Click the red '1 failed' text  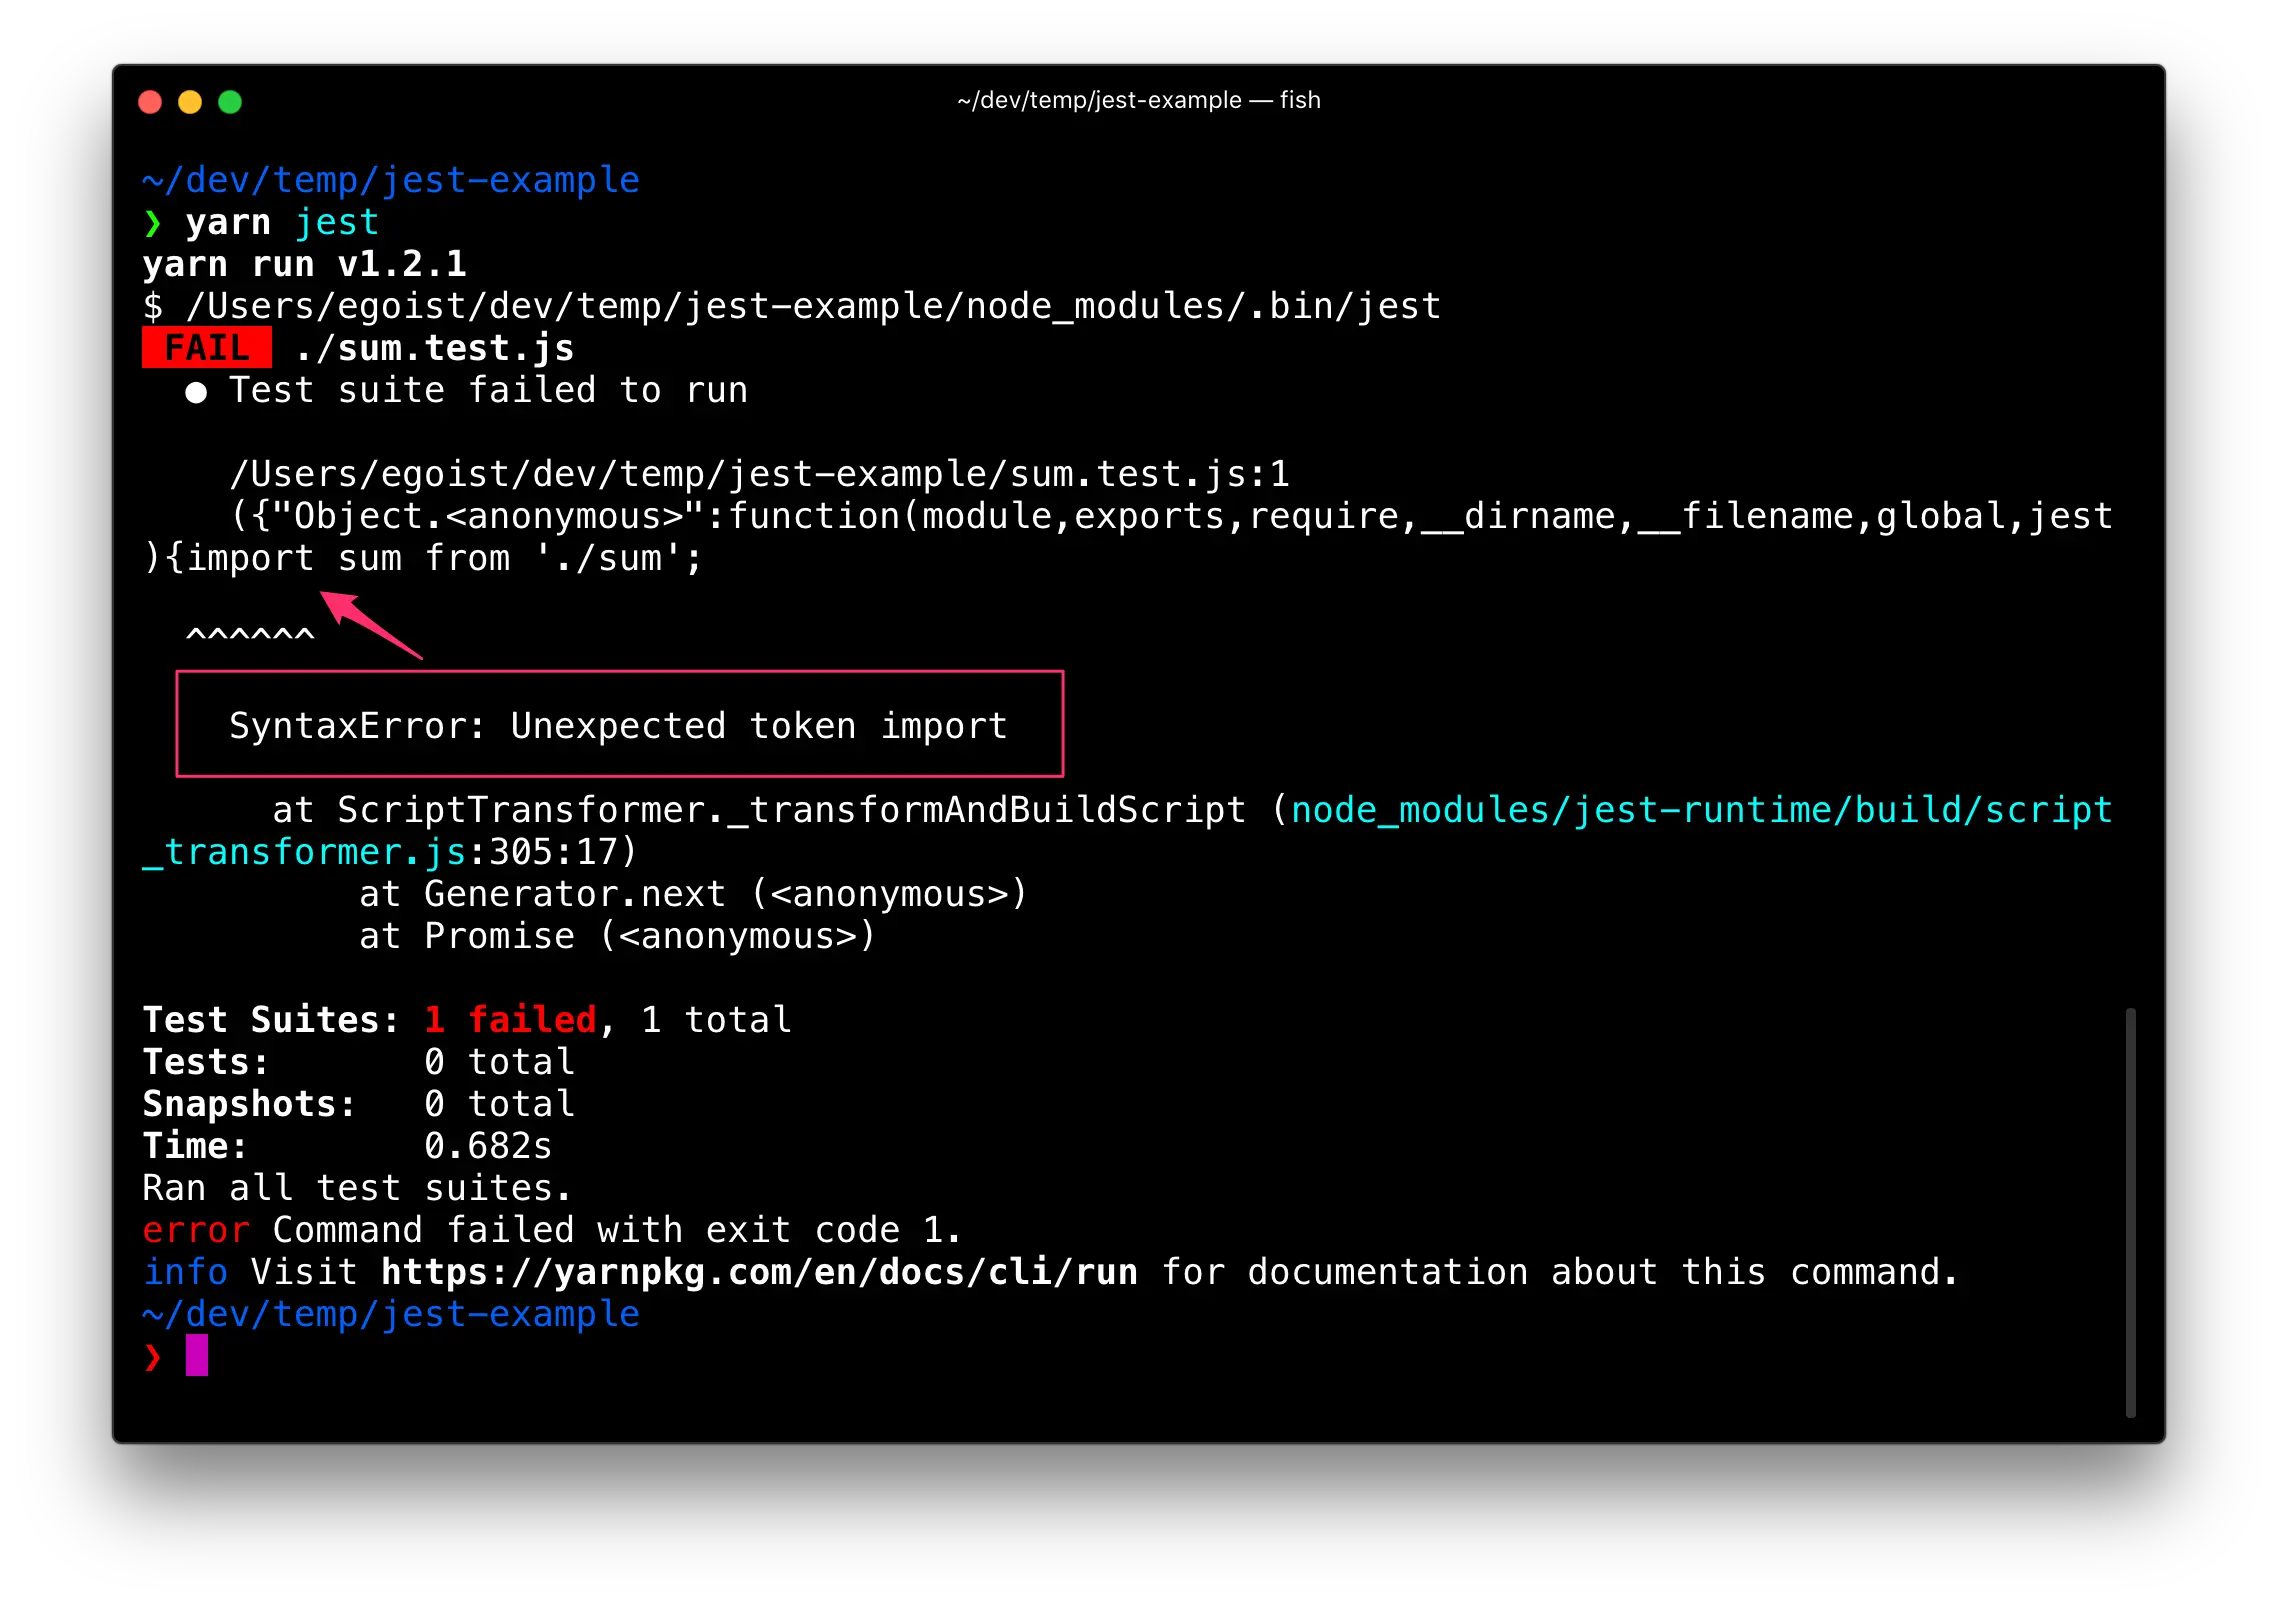[x=510, y=1020]
